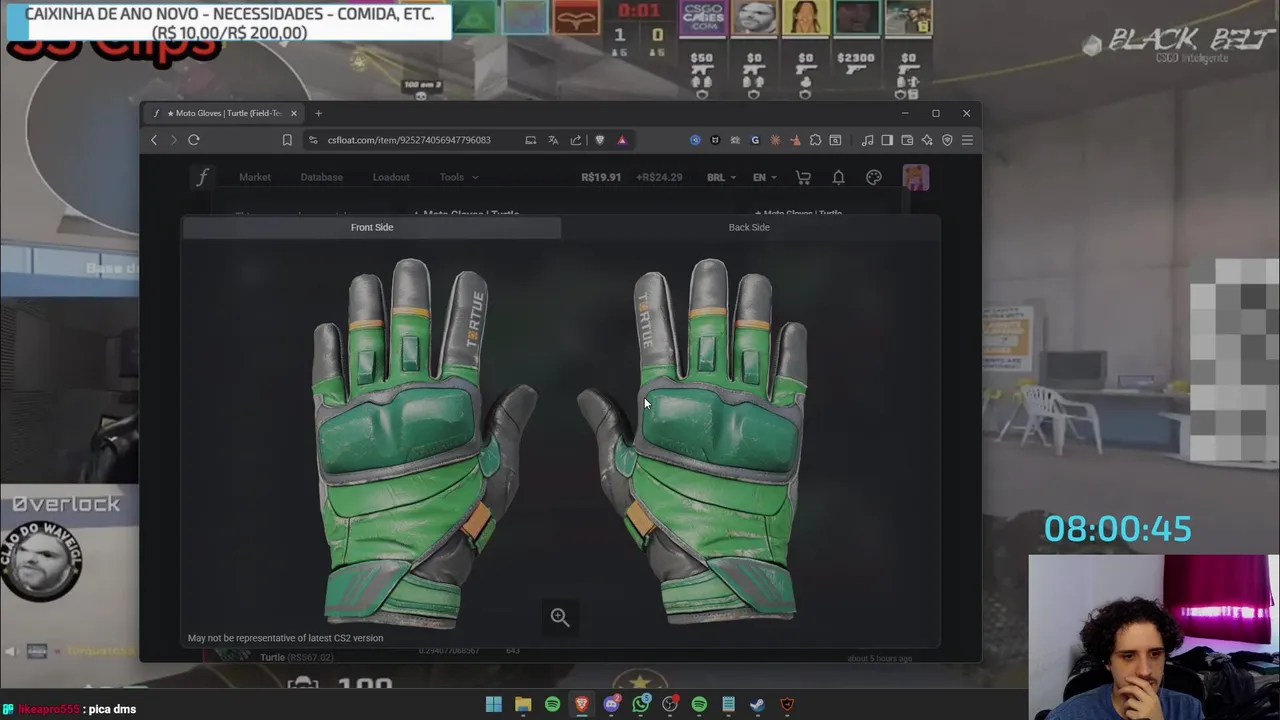The width and height of the screenshot is (1280, 720).
Task: Open a new browser tab
Action: pyautogui.click(x=318, y=113)
